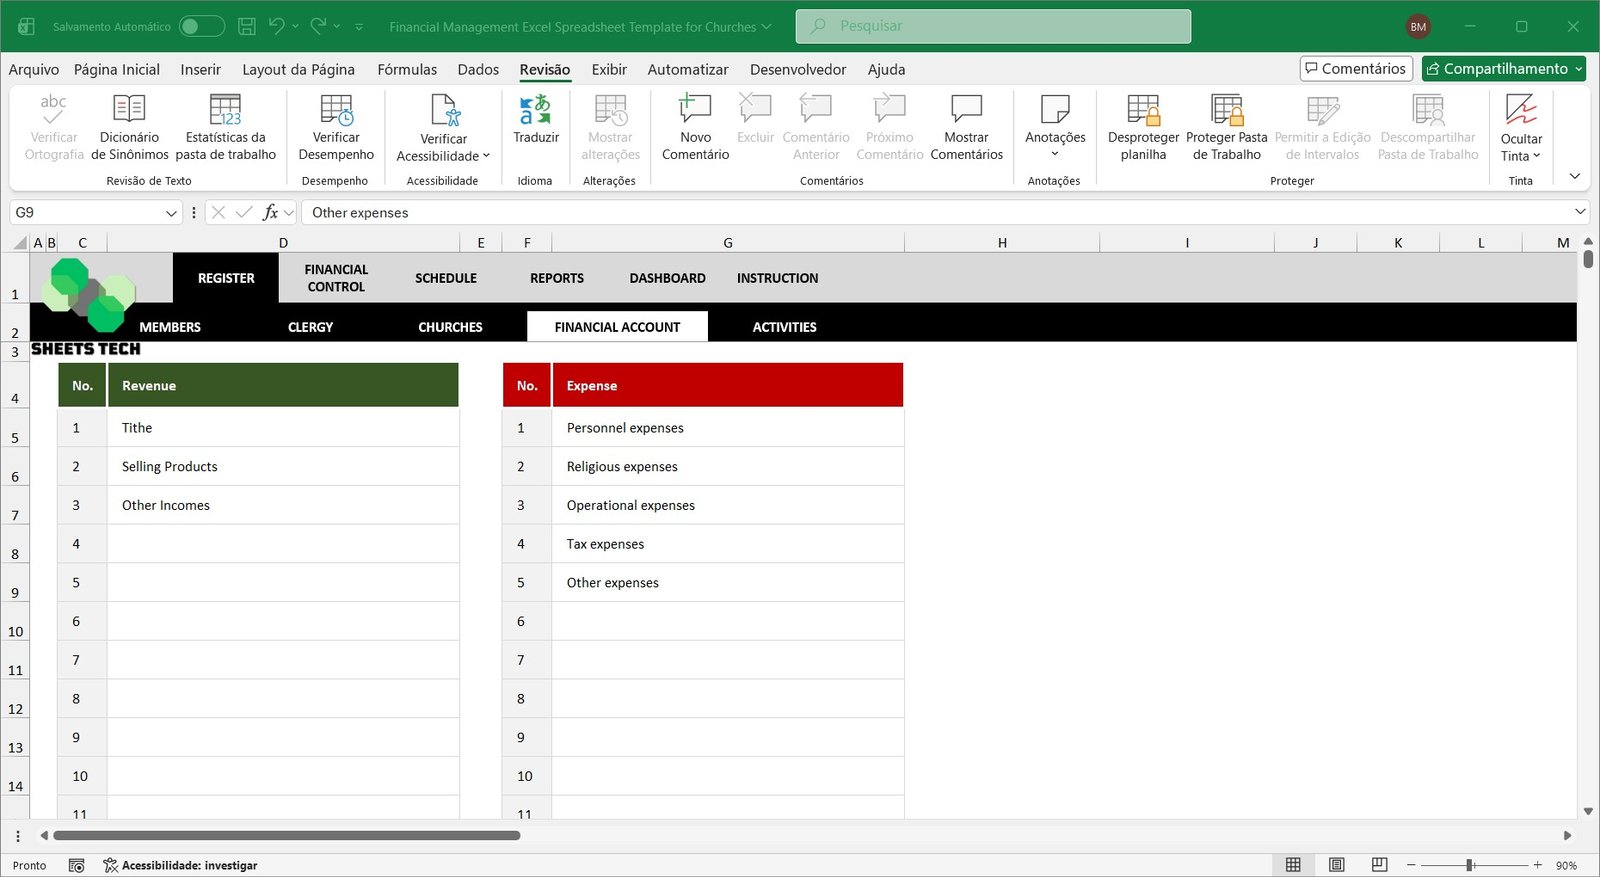Click Desproteger planilha icon
The image size is (1600, 877).
pyautogui.click(x=1143, y=110)
